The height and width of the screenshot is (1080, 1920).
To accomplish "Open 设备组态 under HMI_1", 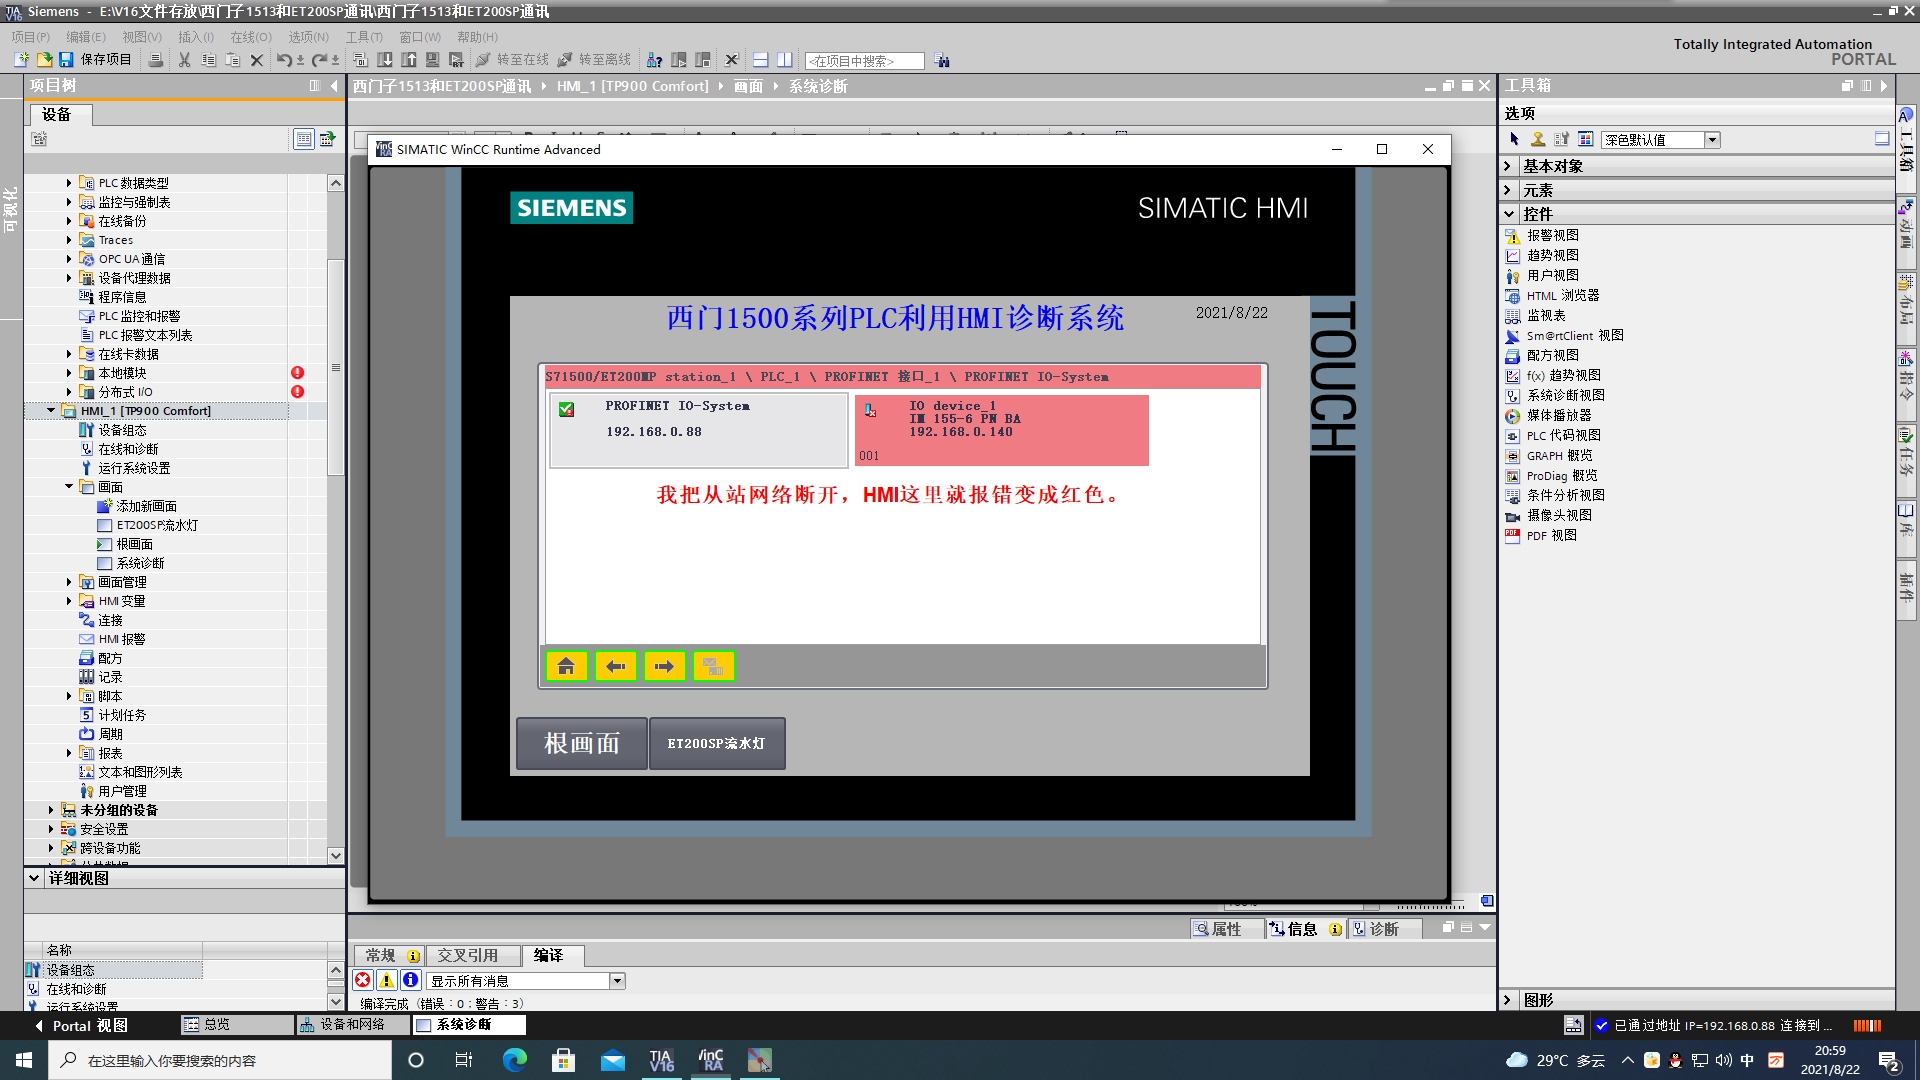I will coord(122,430).
